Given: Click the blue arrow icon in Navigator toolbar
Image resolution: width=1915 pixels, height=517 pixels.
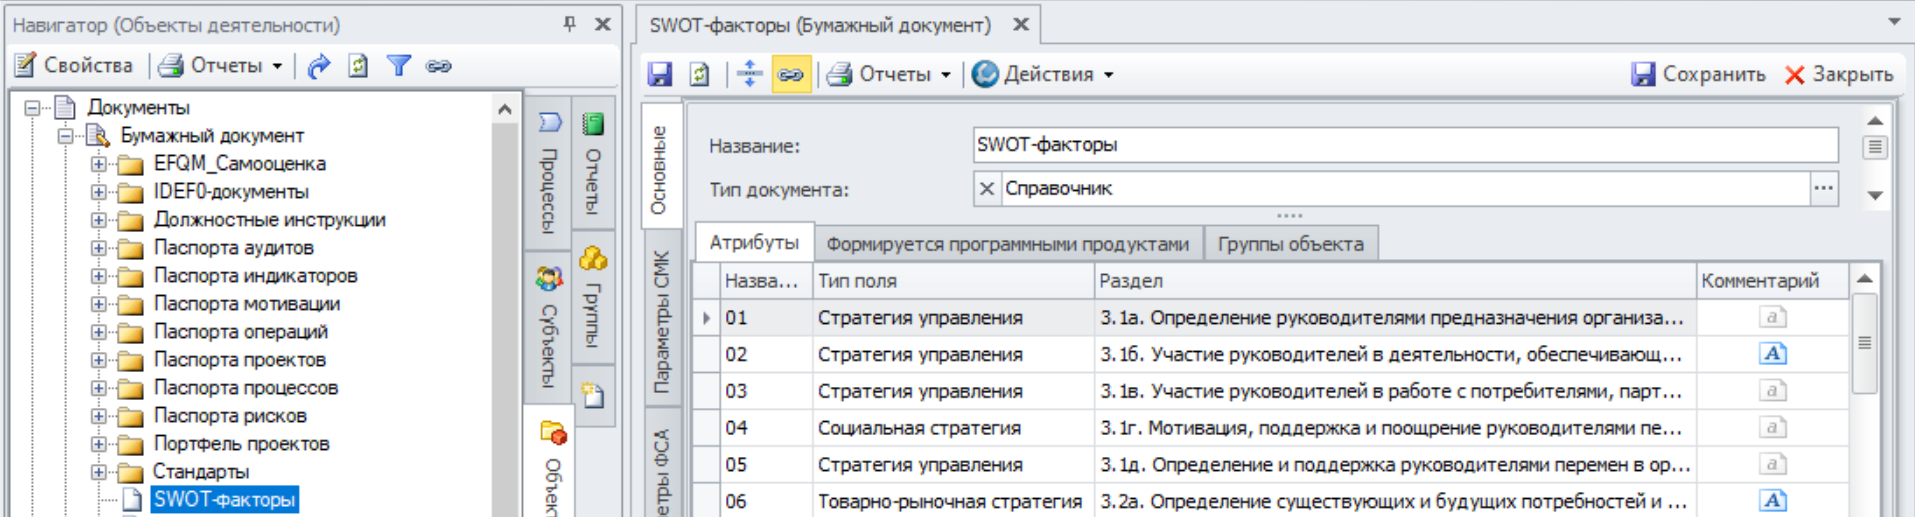Looking at the screenshot, I should pyautogui.click(x=318, y=66).
